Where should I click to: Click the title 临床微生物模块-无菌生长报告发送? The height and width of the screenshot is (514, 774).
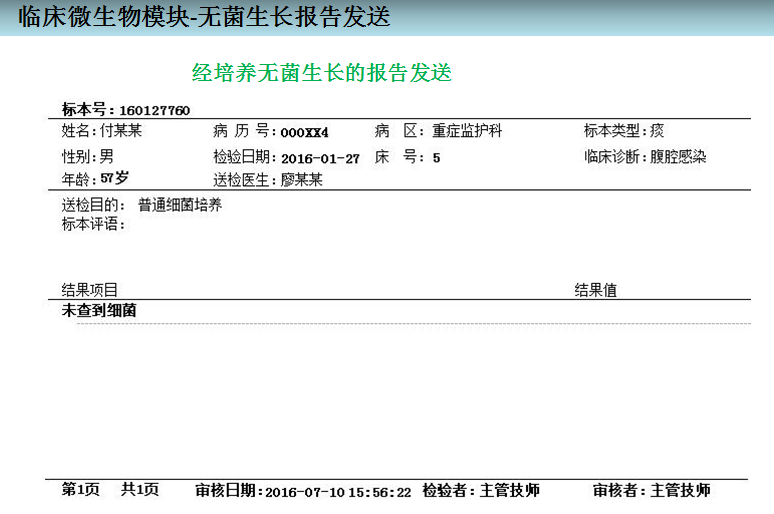tap(204, 17)
